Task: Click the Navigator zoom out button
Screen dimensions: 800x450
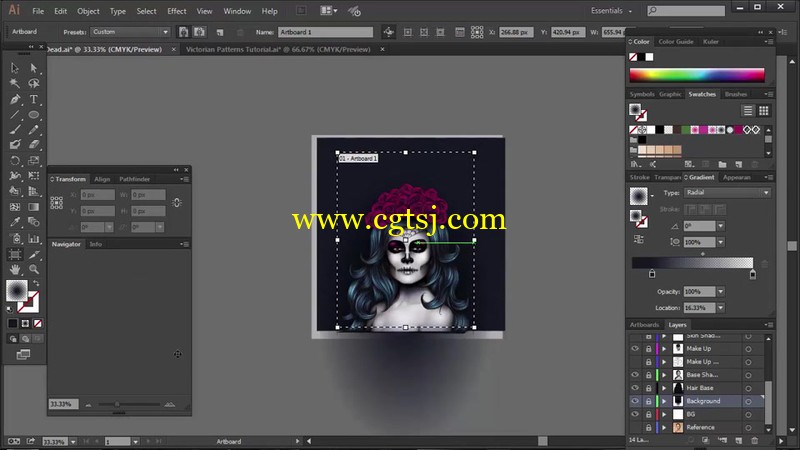Action: [88, 405]
